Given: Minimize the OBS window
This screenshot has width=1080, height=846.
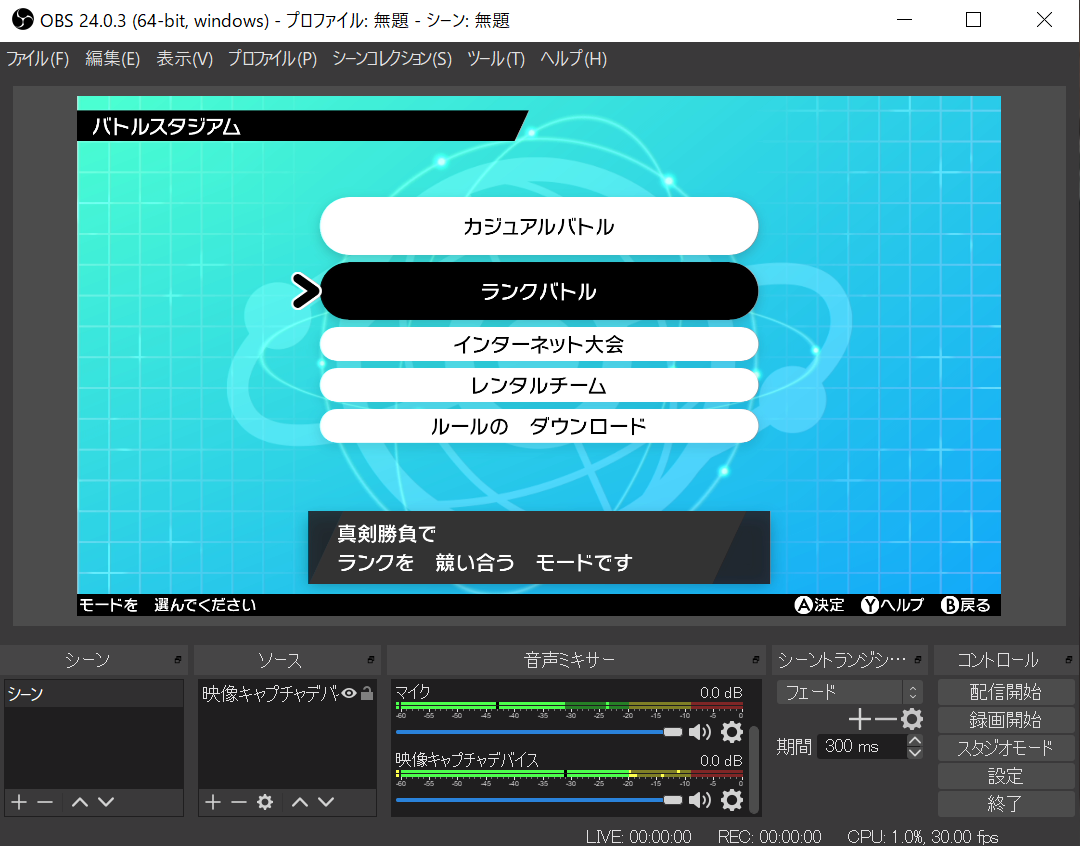Looking at the screenshot, I should (x=904, y=20).
